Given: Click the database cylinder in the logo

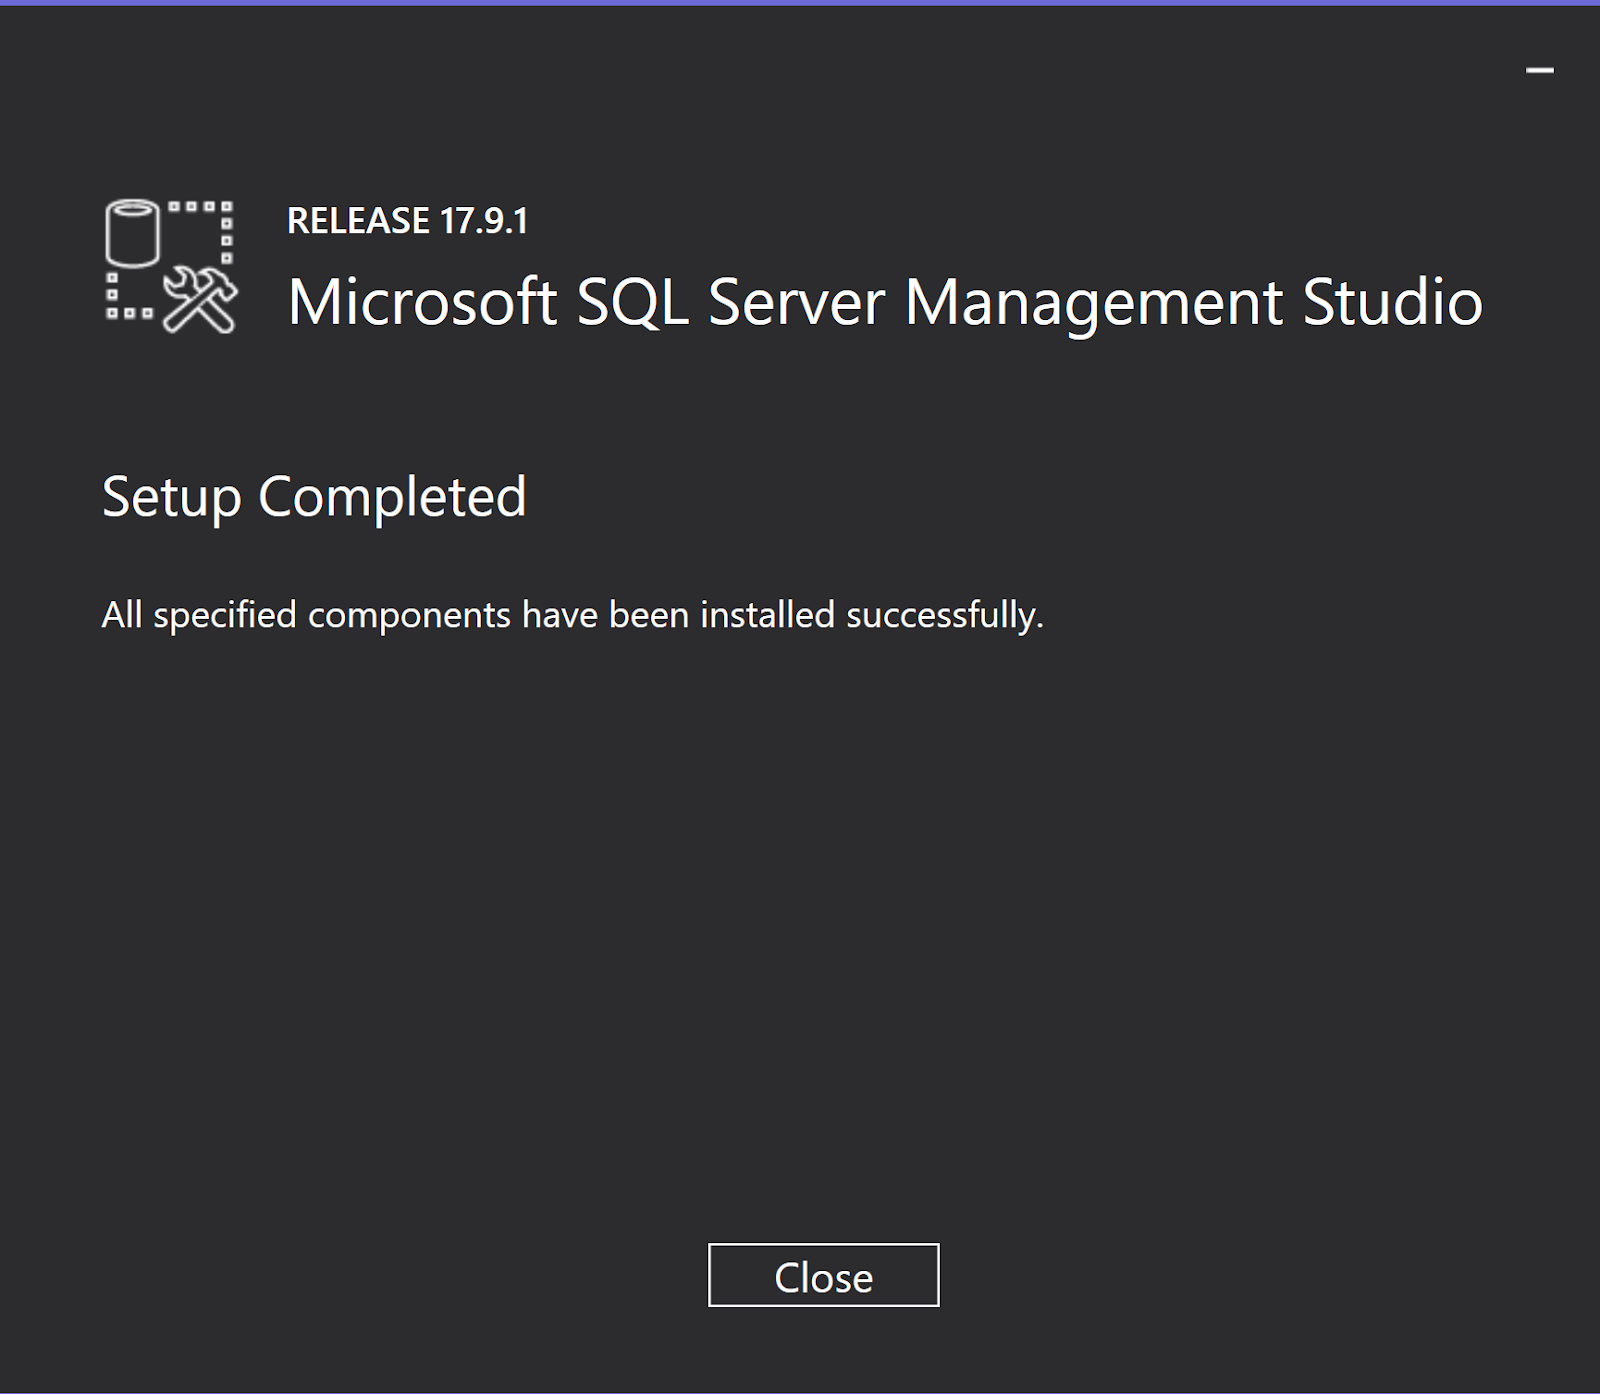Looking at the screenshot, I should click(x=132, y=233).
